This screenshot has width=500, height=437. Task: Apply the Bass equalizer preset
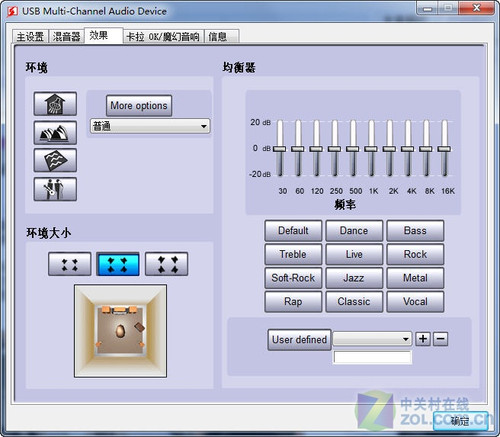(415, 231)
